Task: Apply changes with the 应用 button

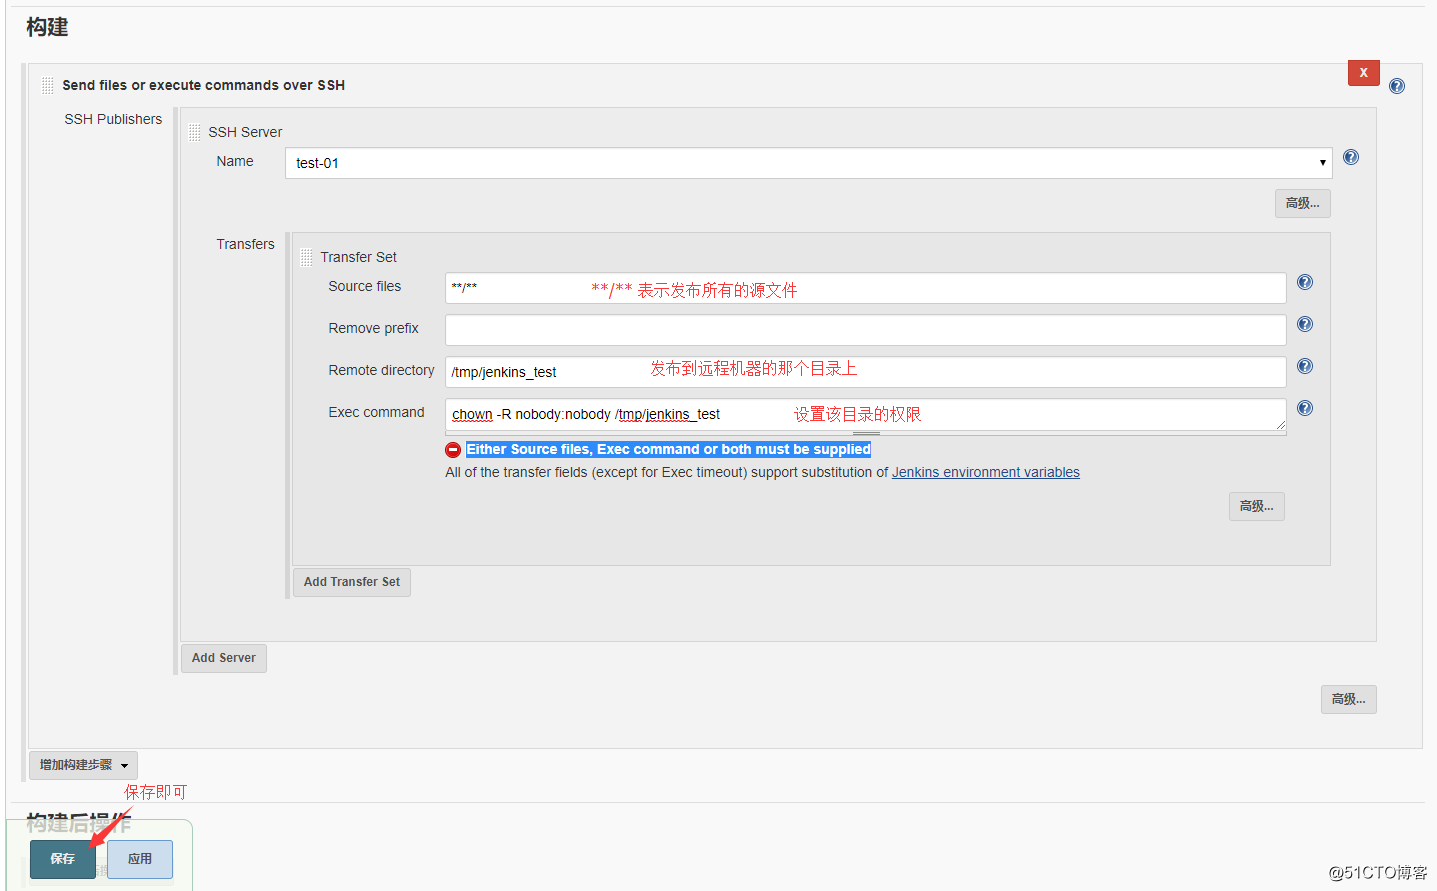Action: point(140,859)
